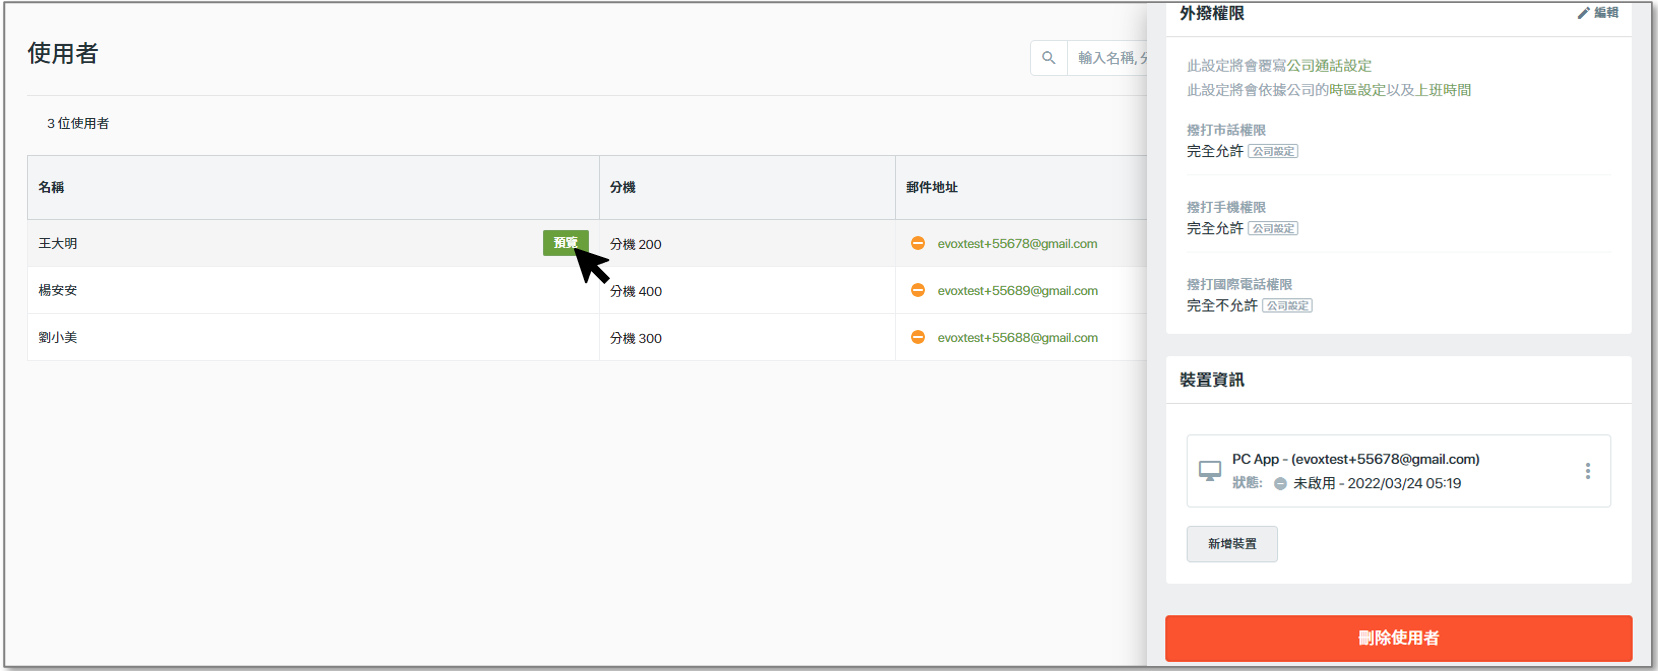The width and height of the screenshot is (1658, 671).
Task: Click the 外撥權限 section title
Action: click(1212, 13)
